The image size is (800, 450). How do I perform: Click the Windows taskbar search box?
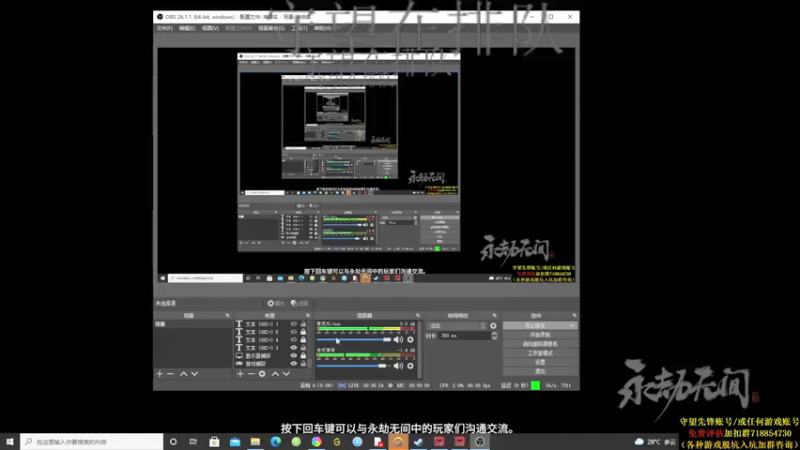click(x=92, y=442)
